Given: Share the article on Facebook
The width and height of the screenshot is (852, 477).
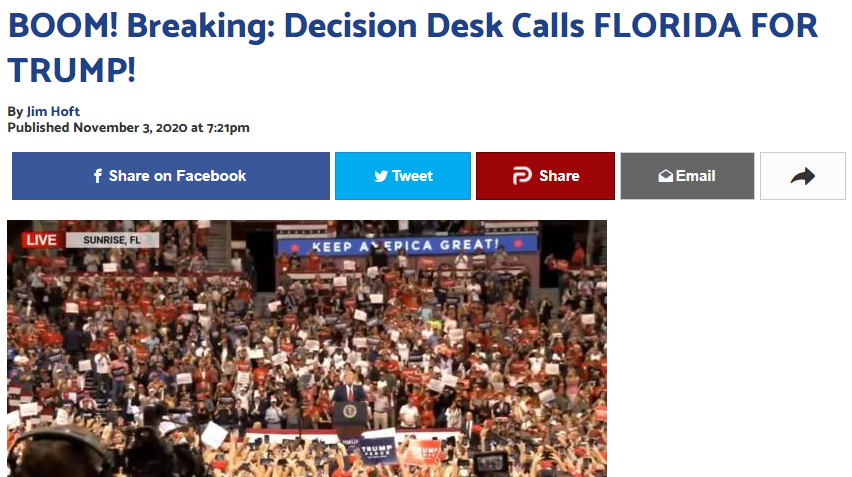Looking at the screenshot, I should [x=171, y=176].
